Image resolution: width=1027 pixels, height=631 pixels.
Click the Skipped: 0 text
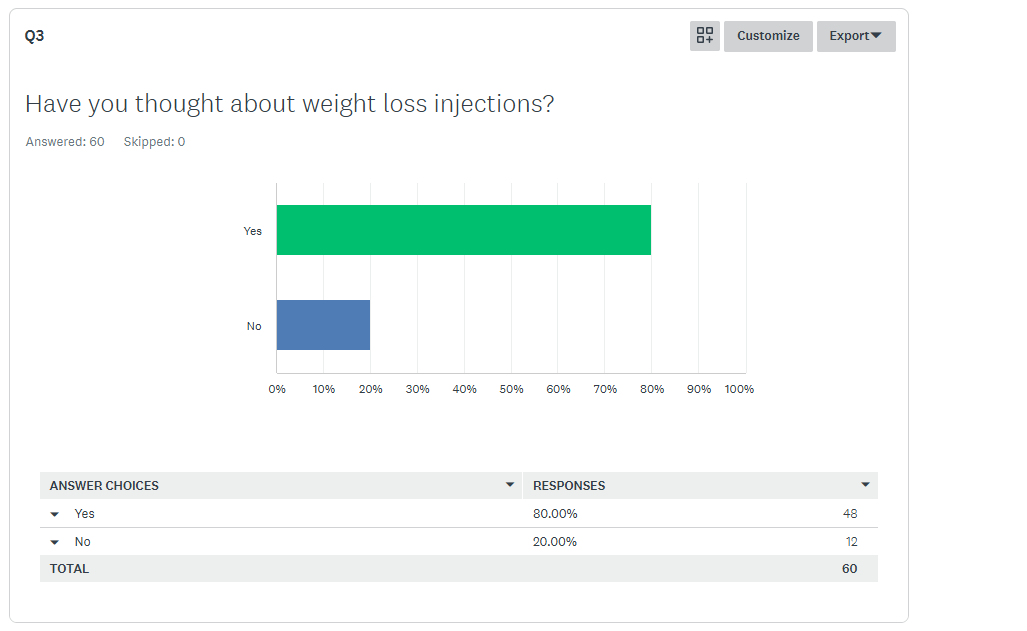(154, 142)
